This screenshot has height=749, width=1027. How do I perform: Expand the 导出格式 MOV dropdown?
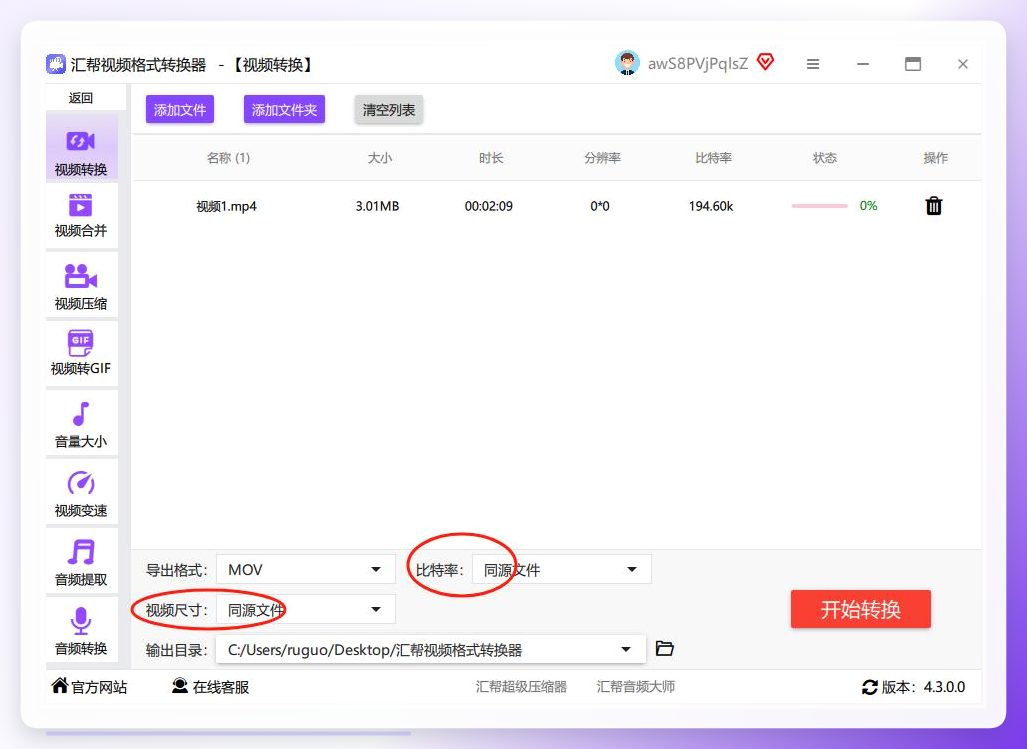[306, 570]
